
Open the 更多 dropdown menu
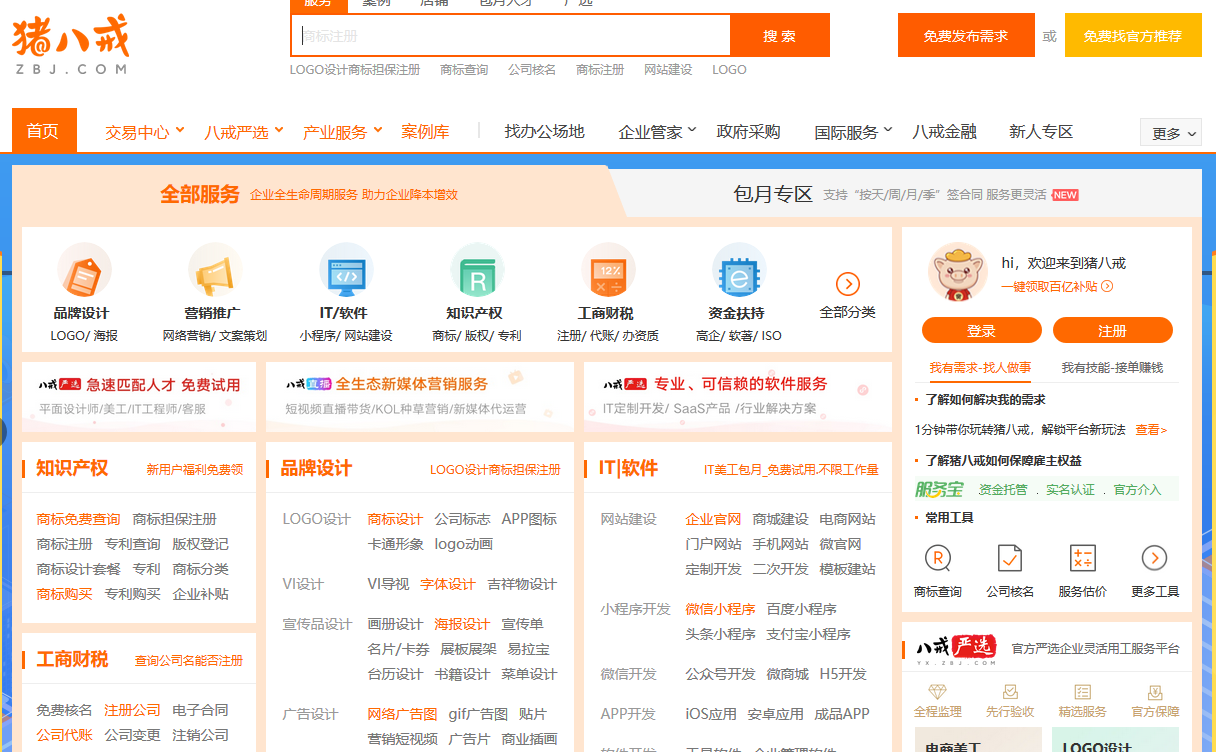(1171, 133)
